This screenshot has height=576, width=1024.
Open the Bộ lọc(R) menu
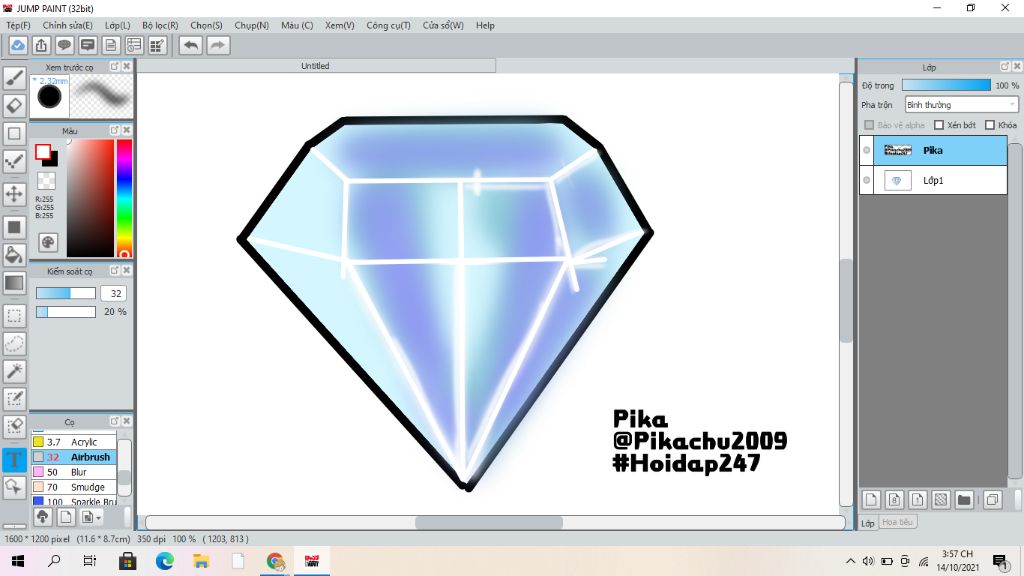click(160, 25)
